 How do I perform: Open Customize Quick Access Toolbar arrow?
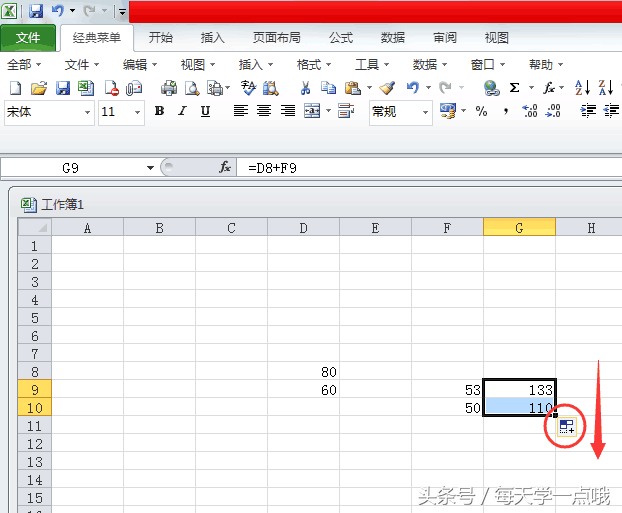click(x=123, y=12)
